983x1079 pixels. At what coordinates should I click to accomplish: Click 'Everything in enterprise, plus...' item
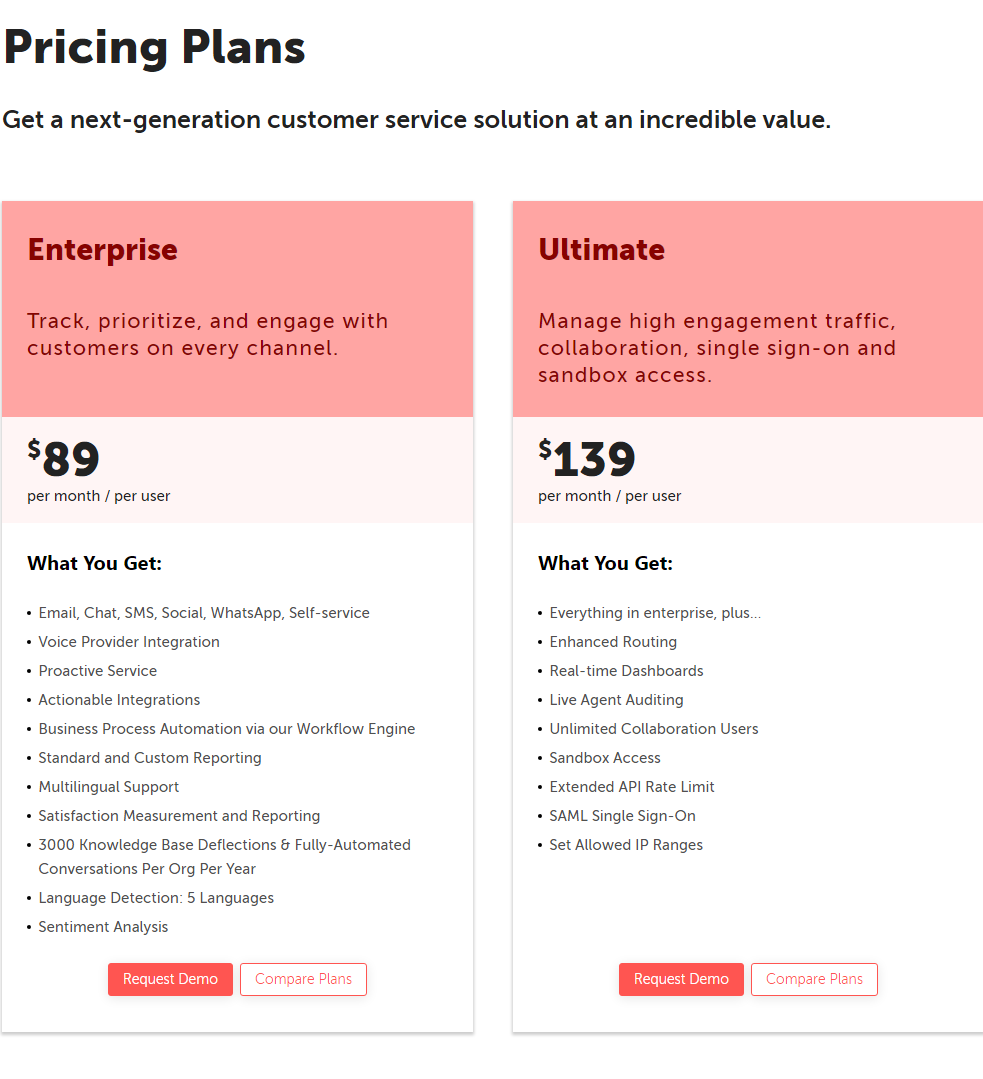655,612
